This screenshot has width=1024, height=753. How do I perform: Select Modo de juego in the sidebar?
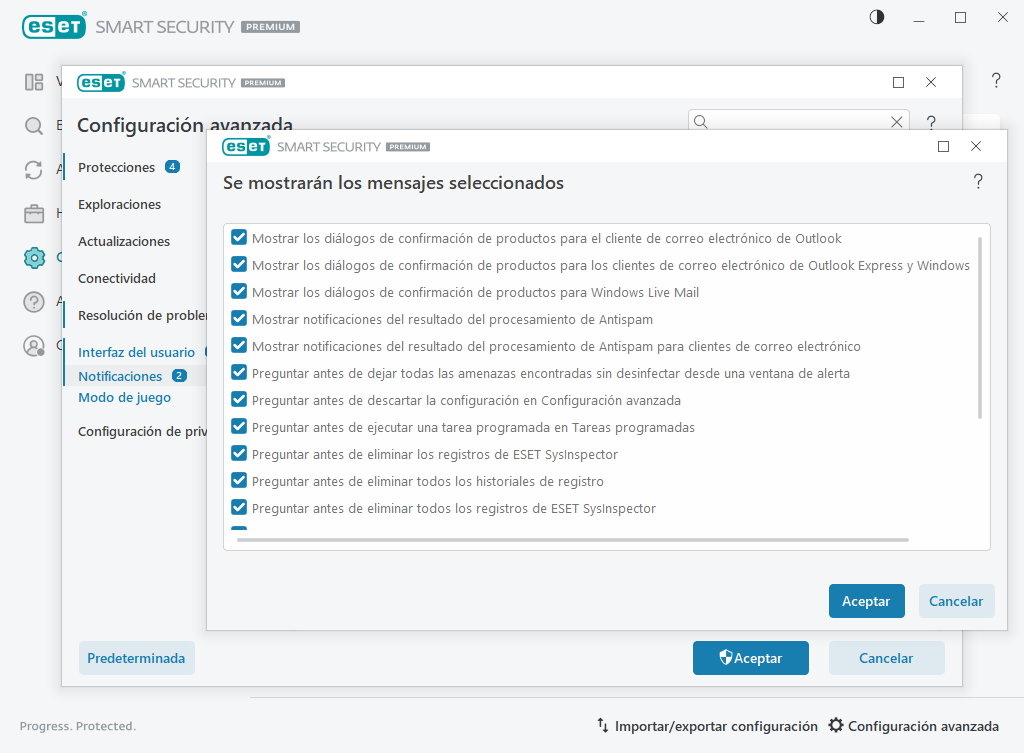coord(124,397)
